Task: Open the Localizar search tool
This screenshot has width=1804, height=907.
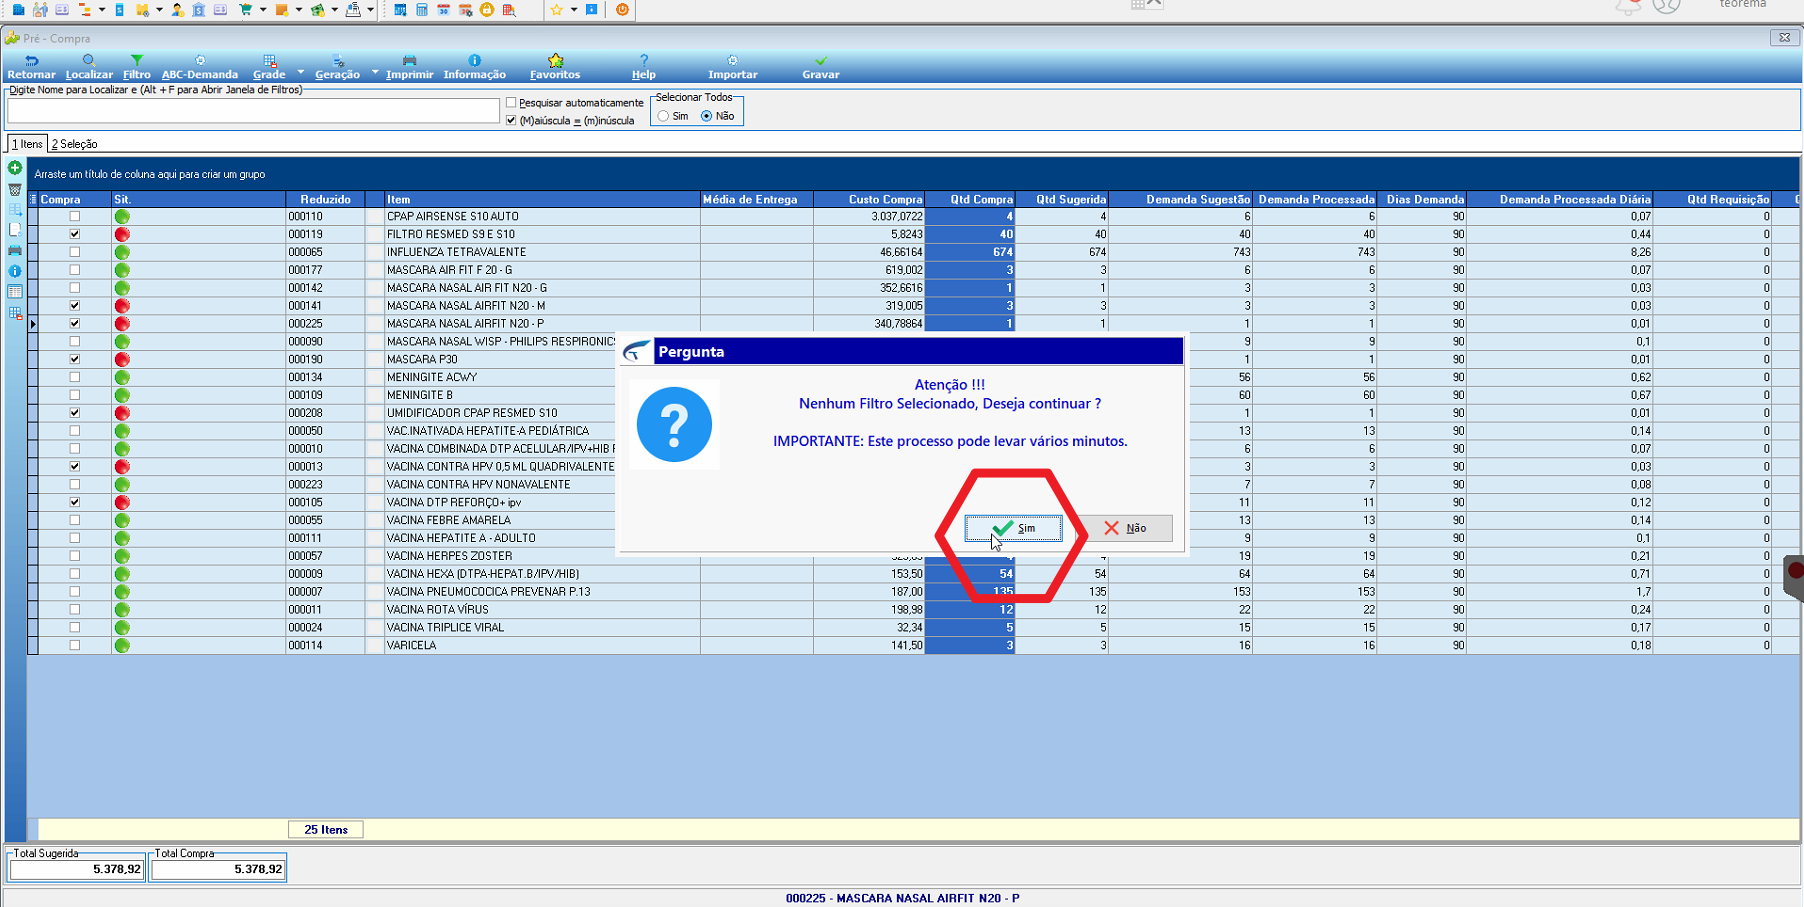Action: (x=89, y=67)
